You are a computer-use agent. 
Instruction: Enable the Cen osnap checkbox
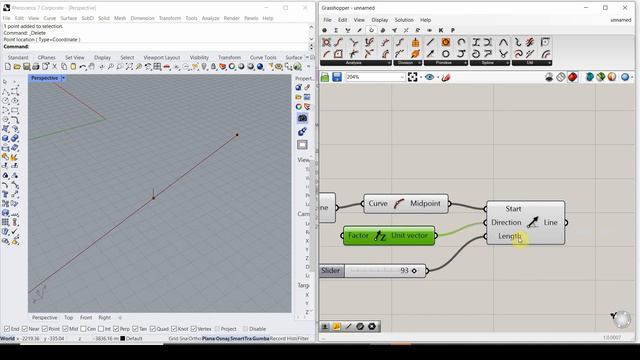[x=83, y=329]
